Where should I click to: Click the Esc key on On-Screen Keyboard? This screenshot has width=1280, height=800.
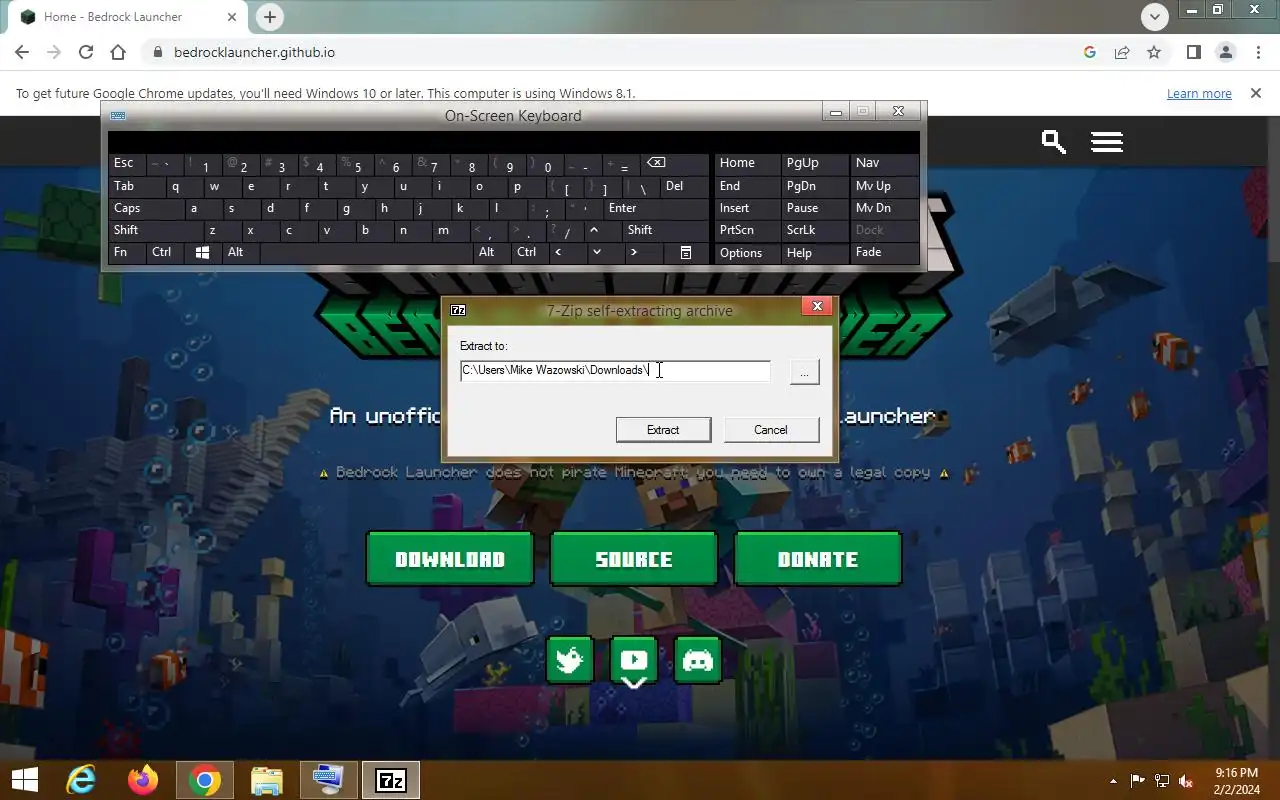127,163
